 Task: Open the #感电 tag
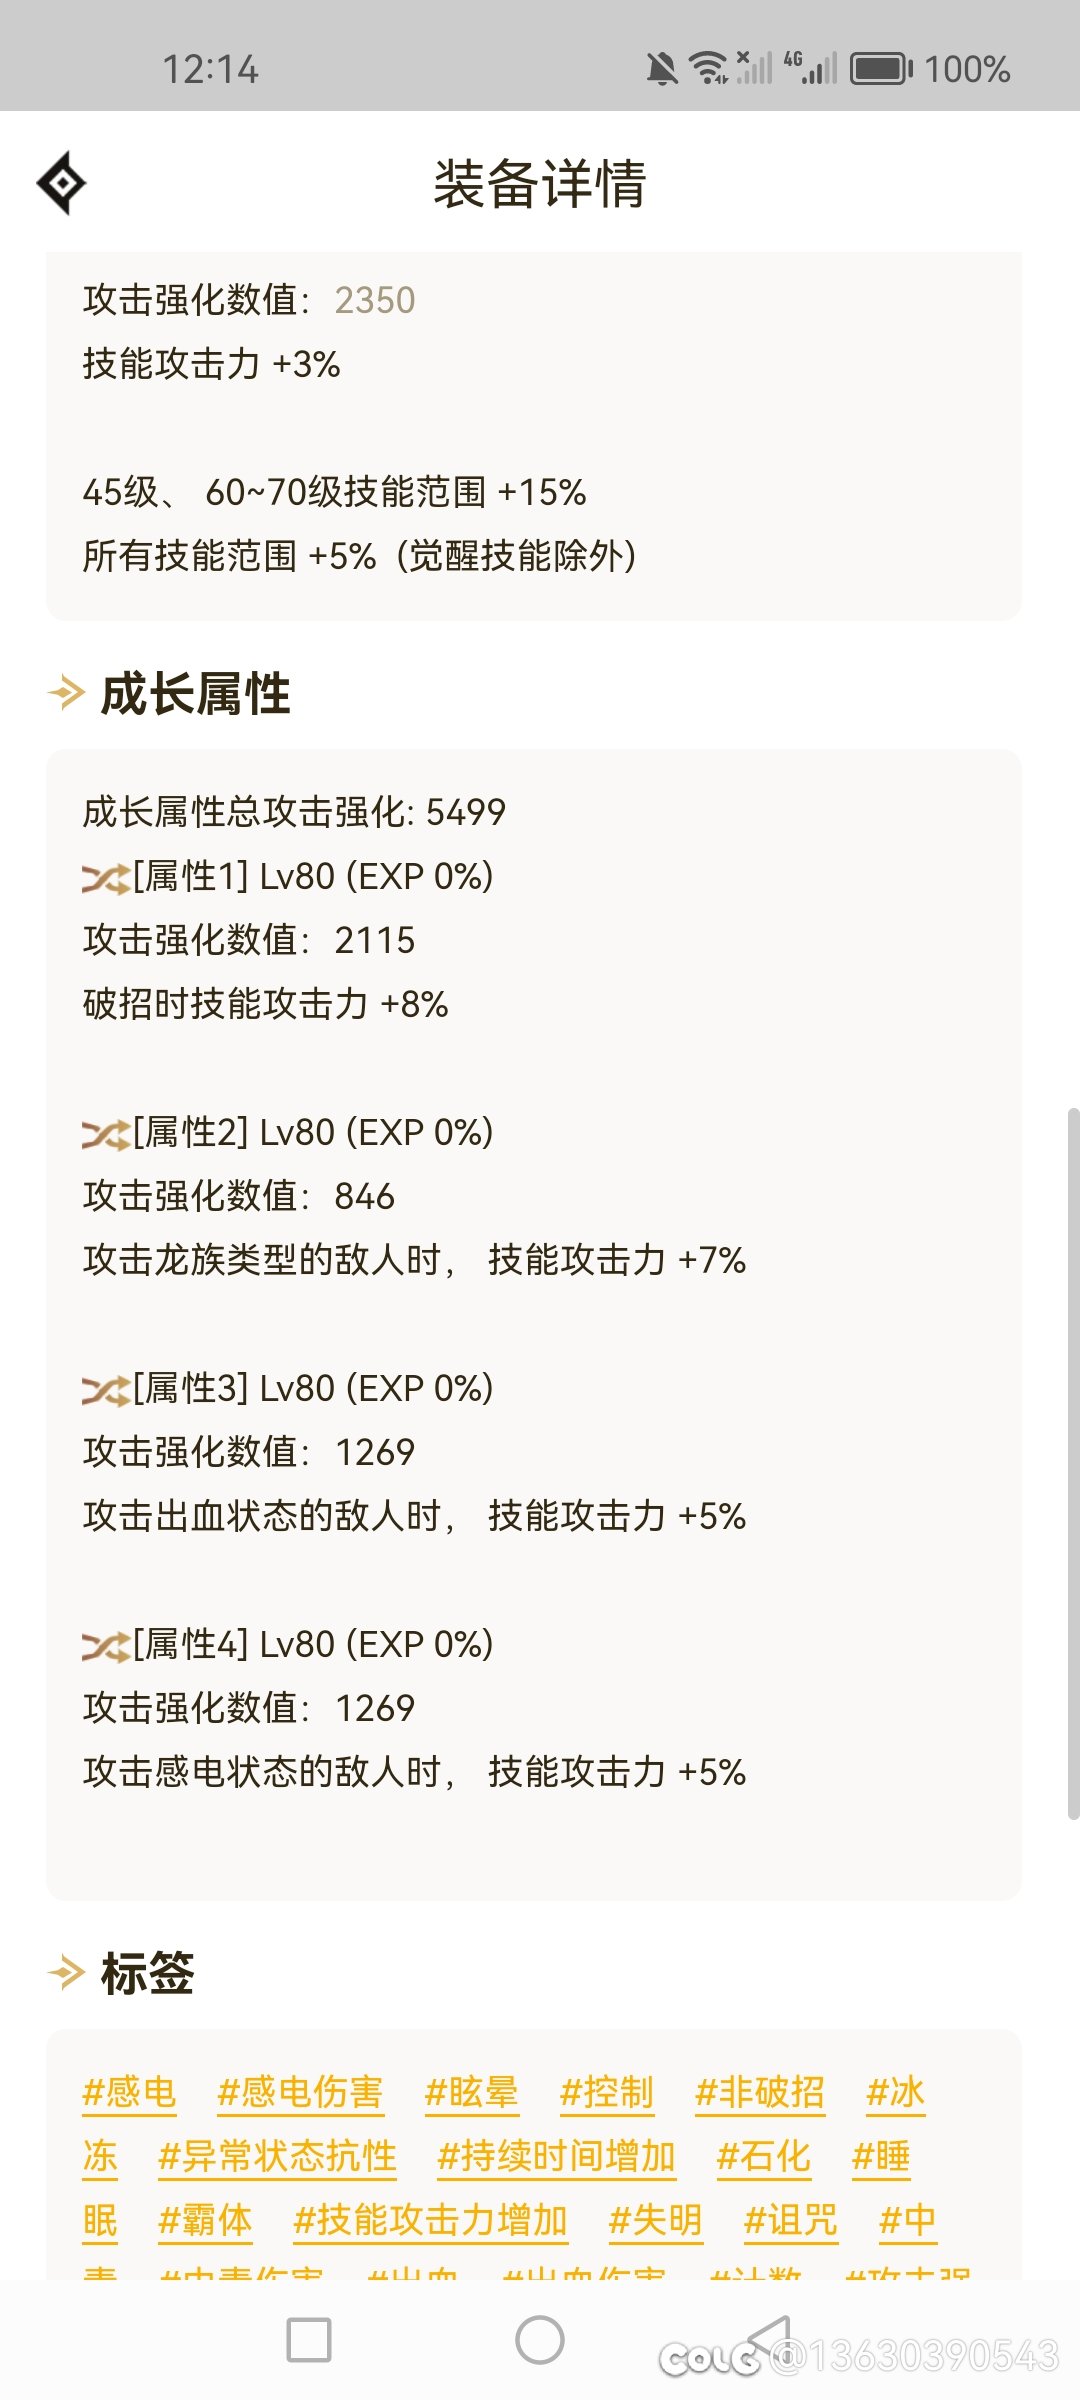coord(129,2092)
